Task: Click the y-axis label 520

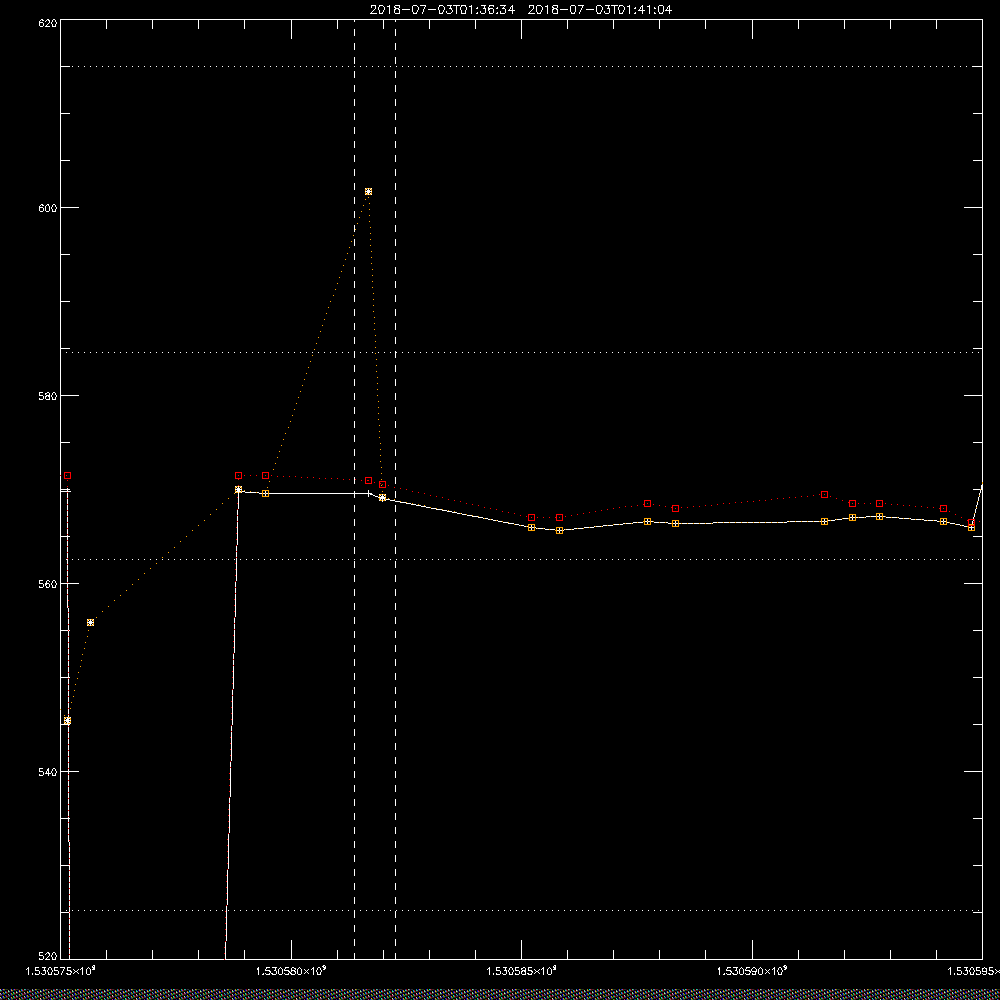Action: pos(48,957)
